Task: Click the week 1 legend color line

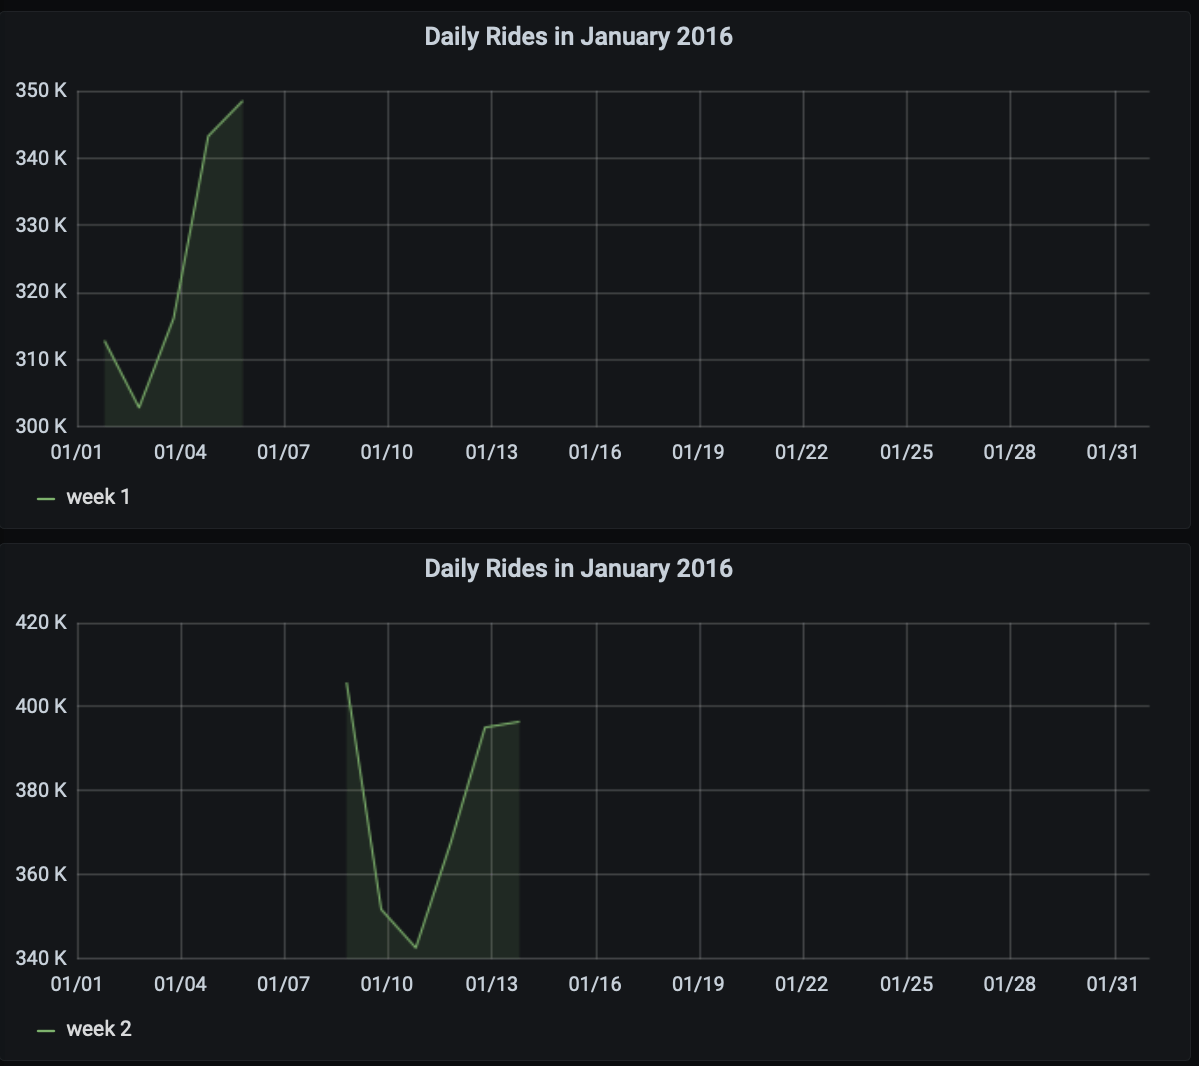Action: click(46, 498)
